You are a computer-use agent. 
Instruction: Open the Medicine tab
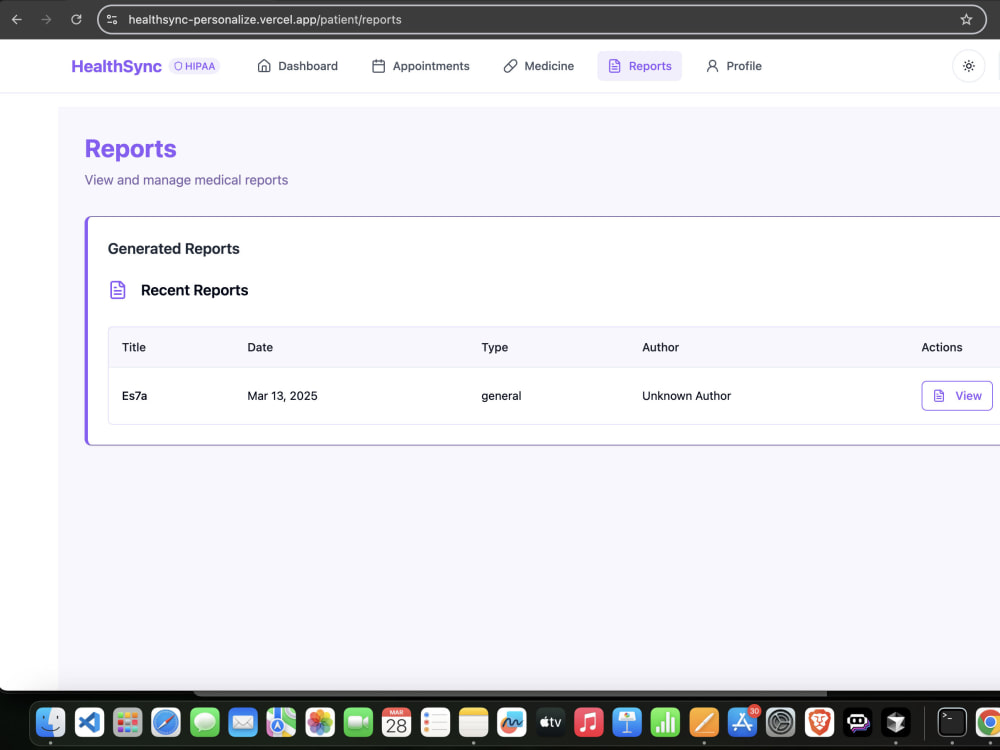[538, 66]
